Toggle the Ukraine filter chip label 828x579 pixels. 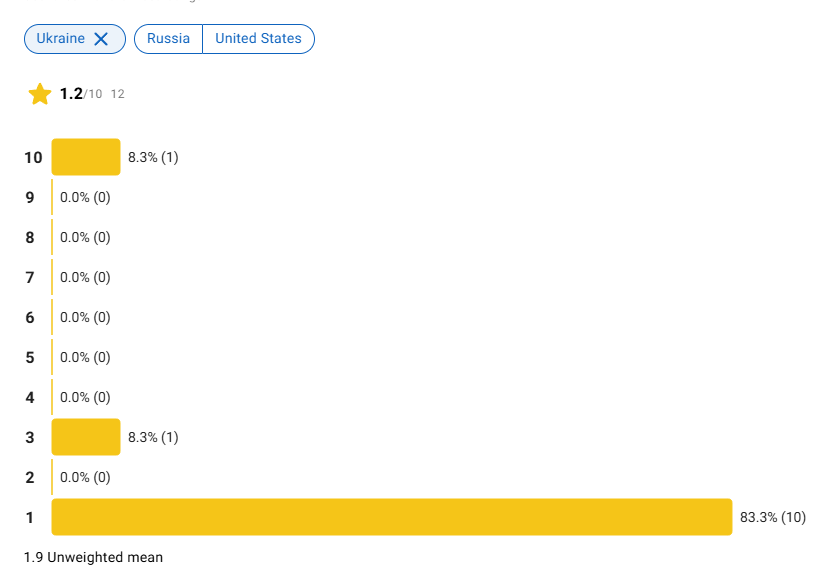point(60,39)
